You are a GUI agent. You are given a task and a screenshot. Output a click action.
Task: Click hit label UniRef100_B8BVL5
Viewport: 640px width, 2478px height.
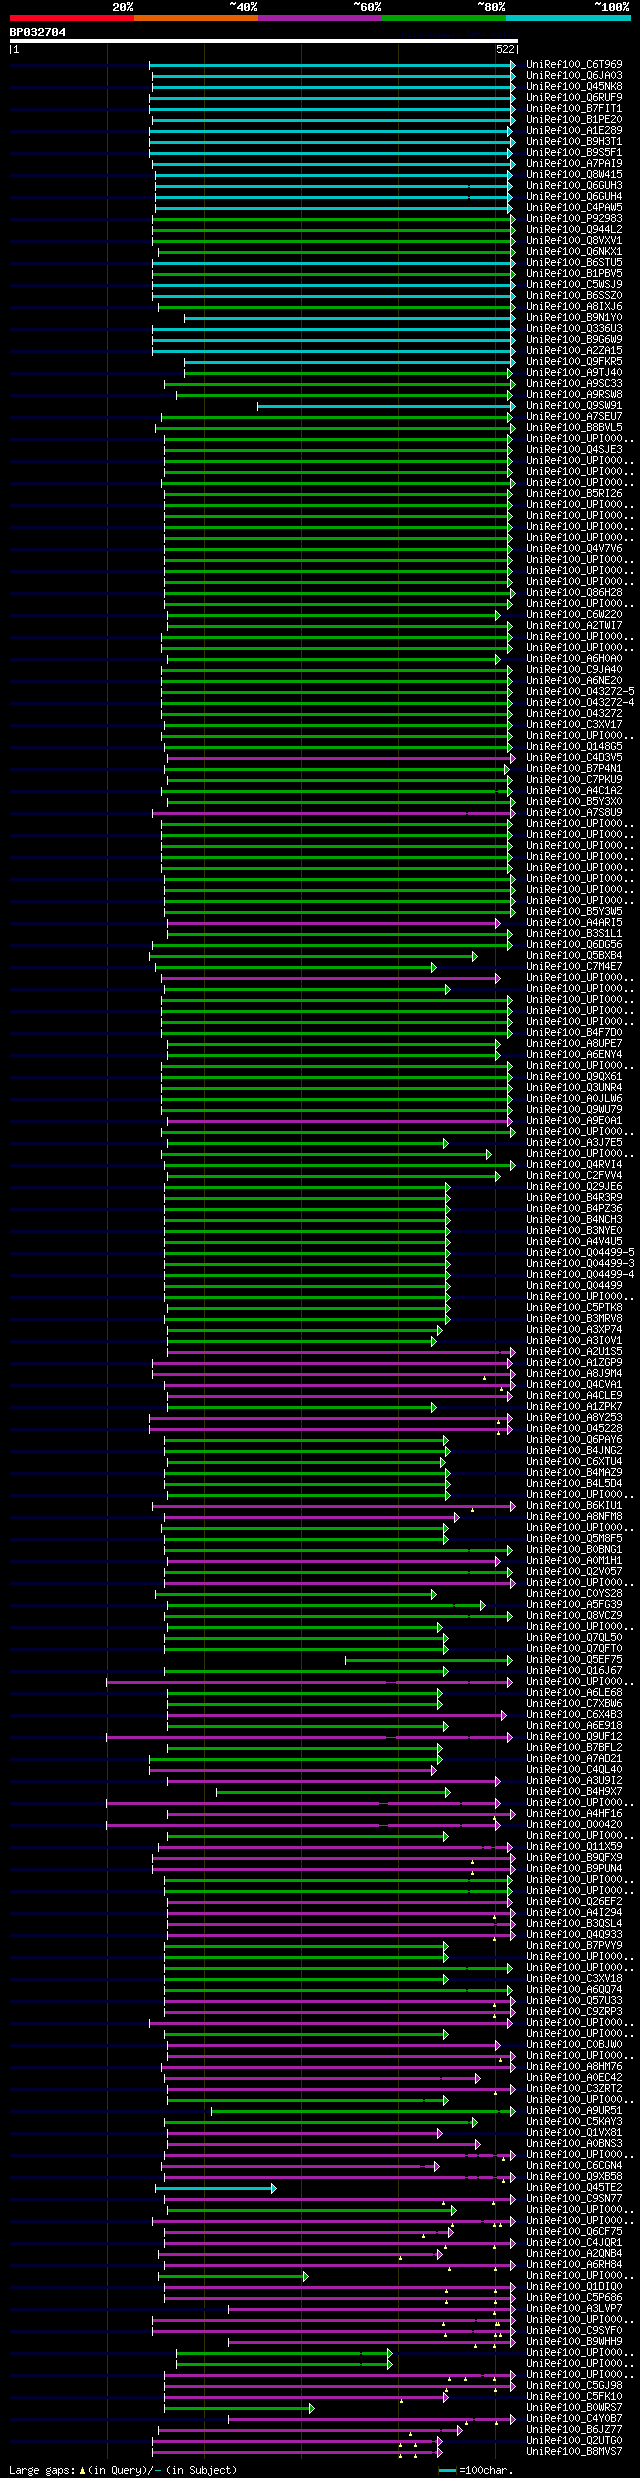(574, 428)
